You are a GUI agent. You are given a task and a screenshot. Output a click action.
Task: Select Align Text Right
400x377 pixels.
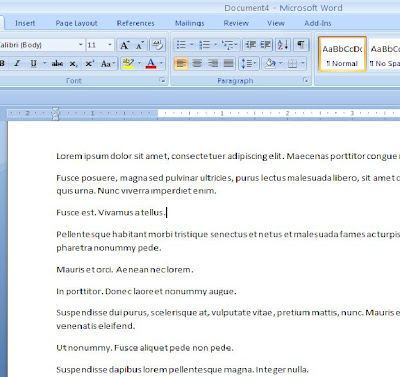tap(213, 63)
